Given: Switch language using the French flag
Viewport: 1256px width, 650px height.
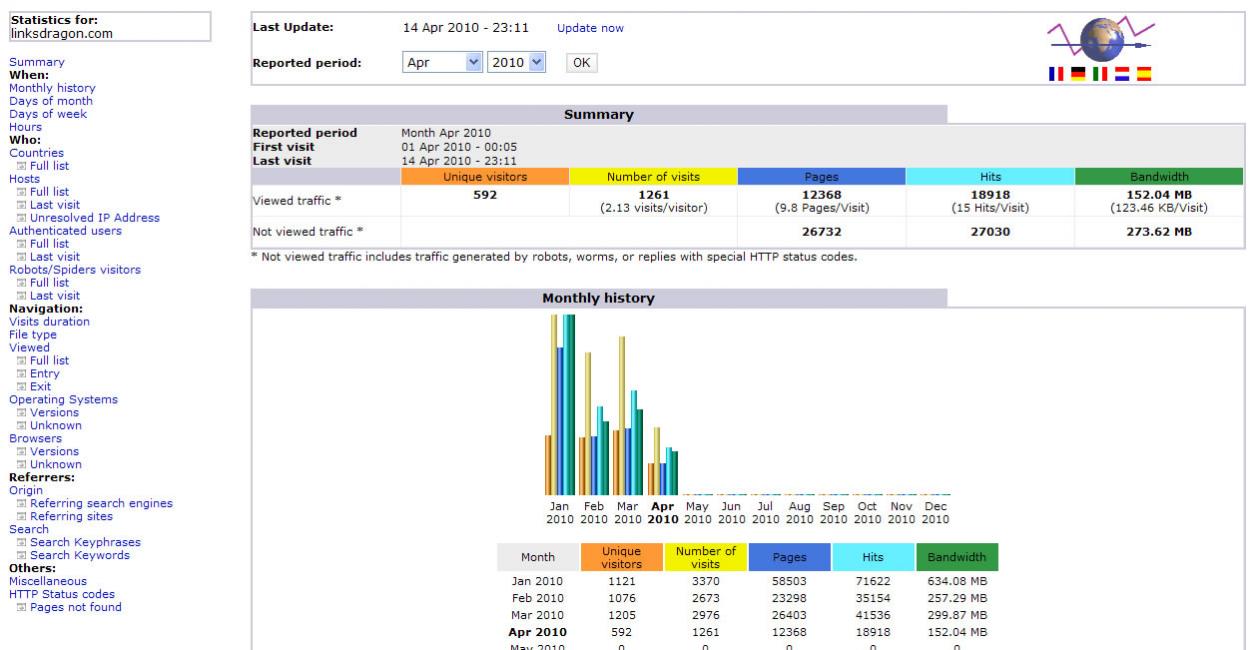Looking at the screenshot, I should tap(1054, 73).
